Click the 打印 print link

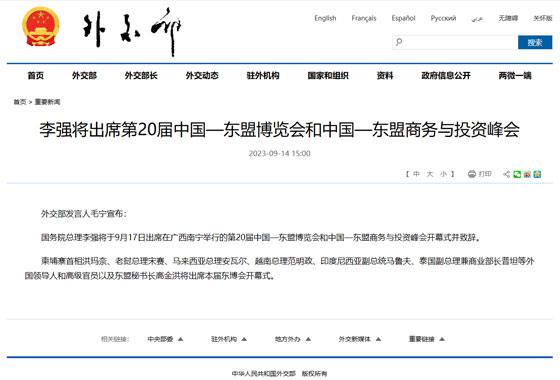click(x=485, y=174)
